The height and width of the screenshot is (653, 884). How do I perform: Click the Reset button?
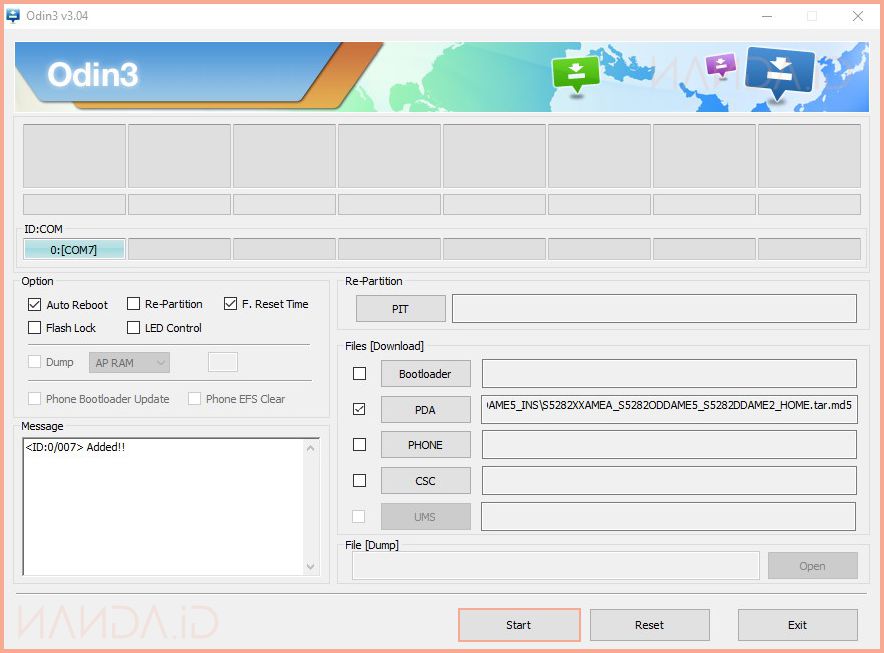click(649, 625)
